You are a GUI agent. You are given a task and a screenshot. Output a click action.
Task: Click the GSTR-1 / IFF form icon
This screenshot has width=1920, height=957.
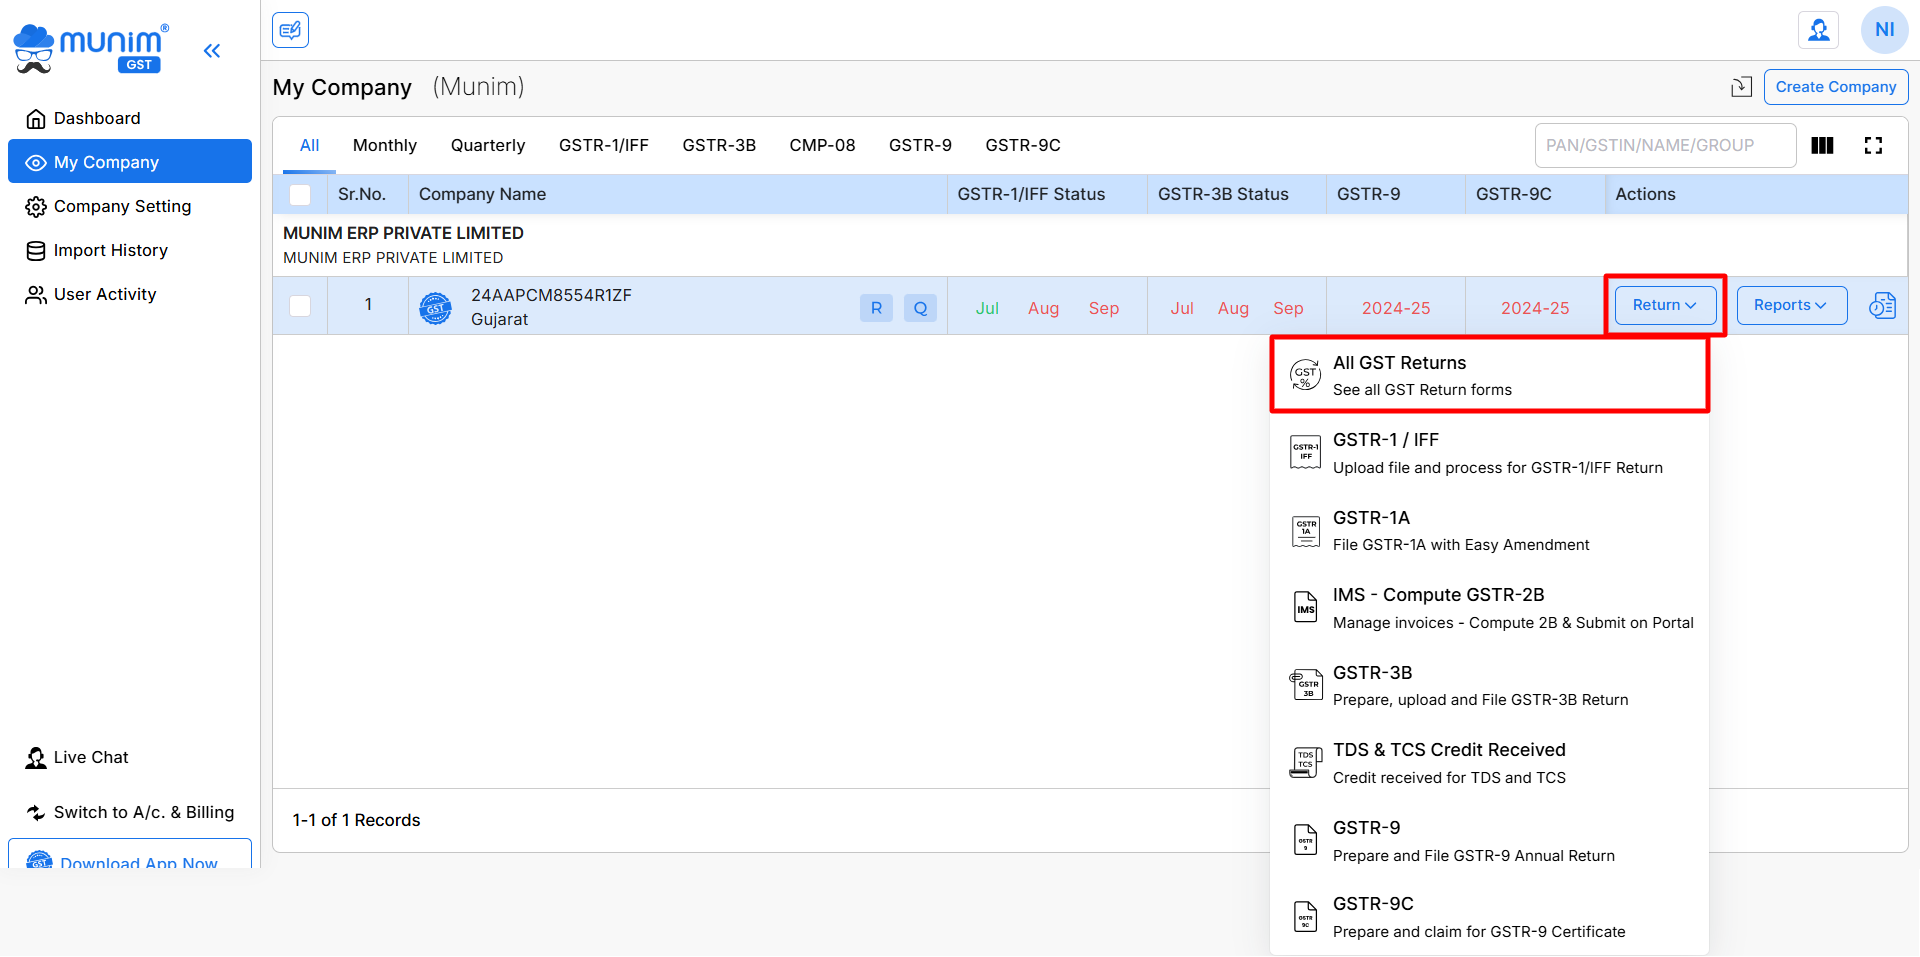(1305, 453)
